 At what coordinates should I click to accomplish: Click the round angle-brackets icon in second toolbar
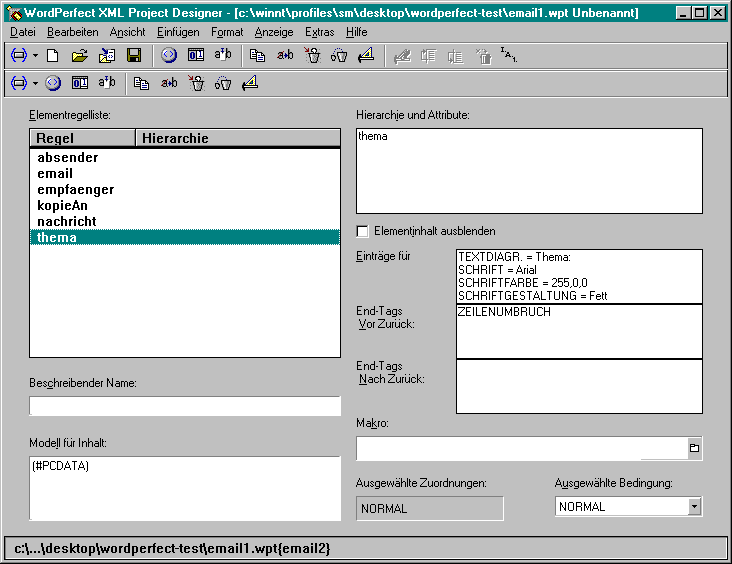pos(53,83)
